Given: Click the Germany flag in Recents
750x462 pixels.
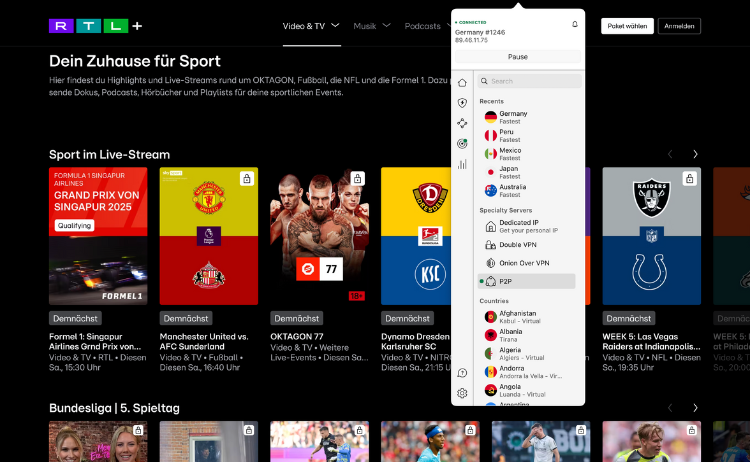Looking at the screenshot, I should pos(490,117).
